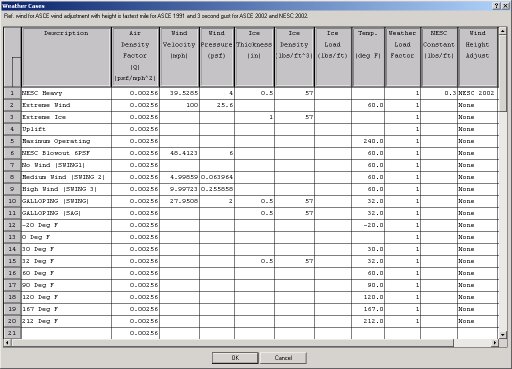Screen dimensions: 512x369
Task: Select the 'Maximum Operating' description cell
Action: [x=66, y=141]
